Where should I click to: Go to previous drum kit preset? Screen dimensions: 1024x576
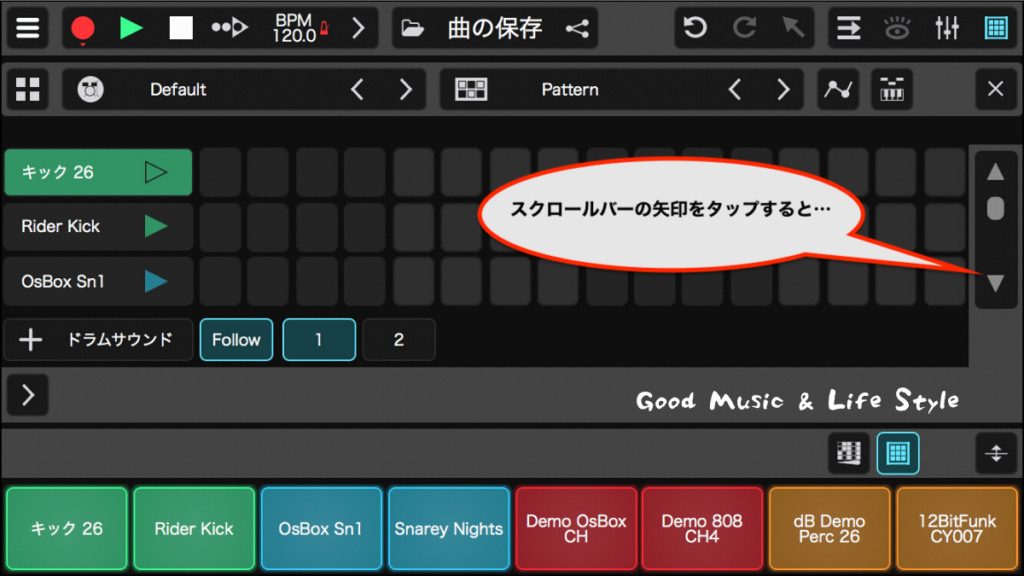[357, 89]
